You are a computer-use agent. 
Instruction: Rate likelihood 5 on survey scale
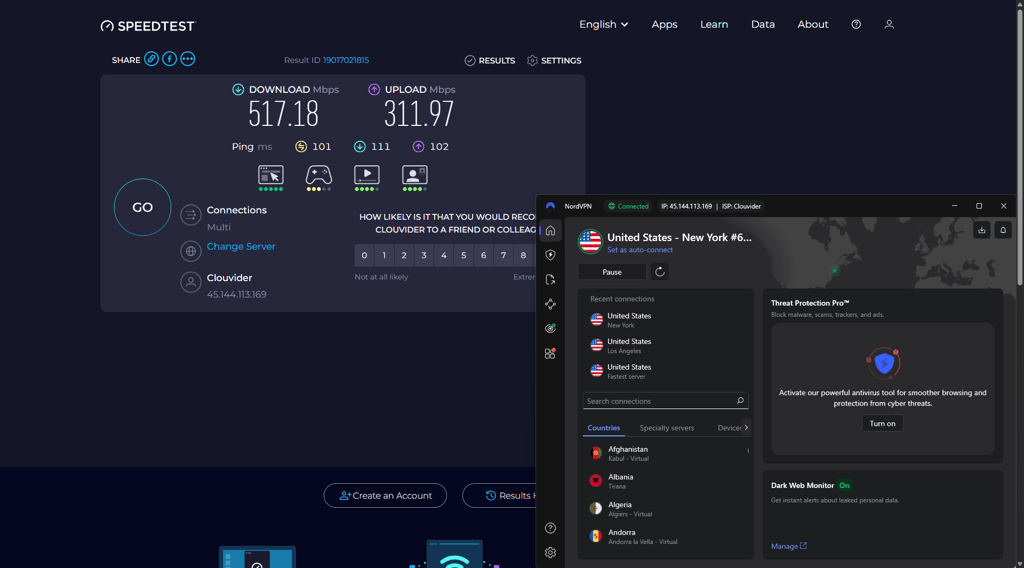(464, 255)
